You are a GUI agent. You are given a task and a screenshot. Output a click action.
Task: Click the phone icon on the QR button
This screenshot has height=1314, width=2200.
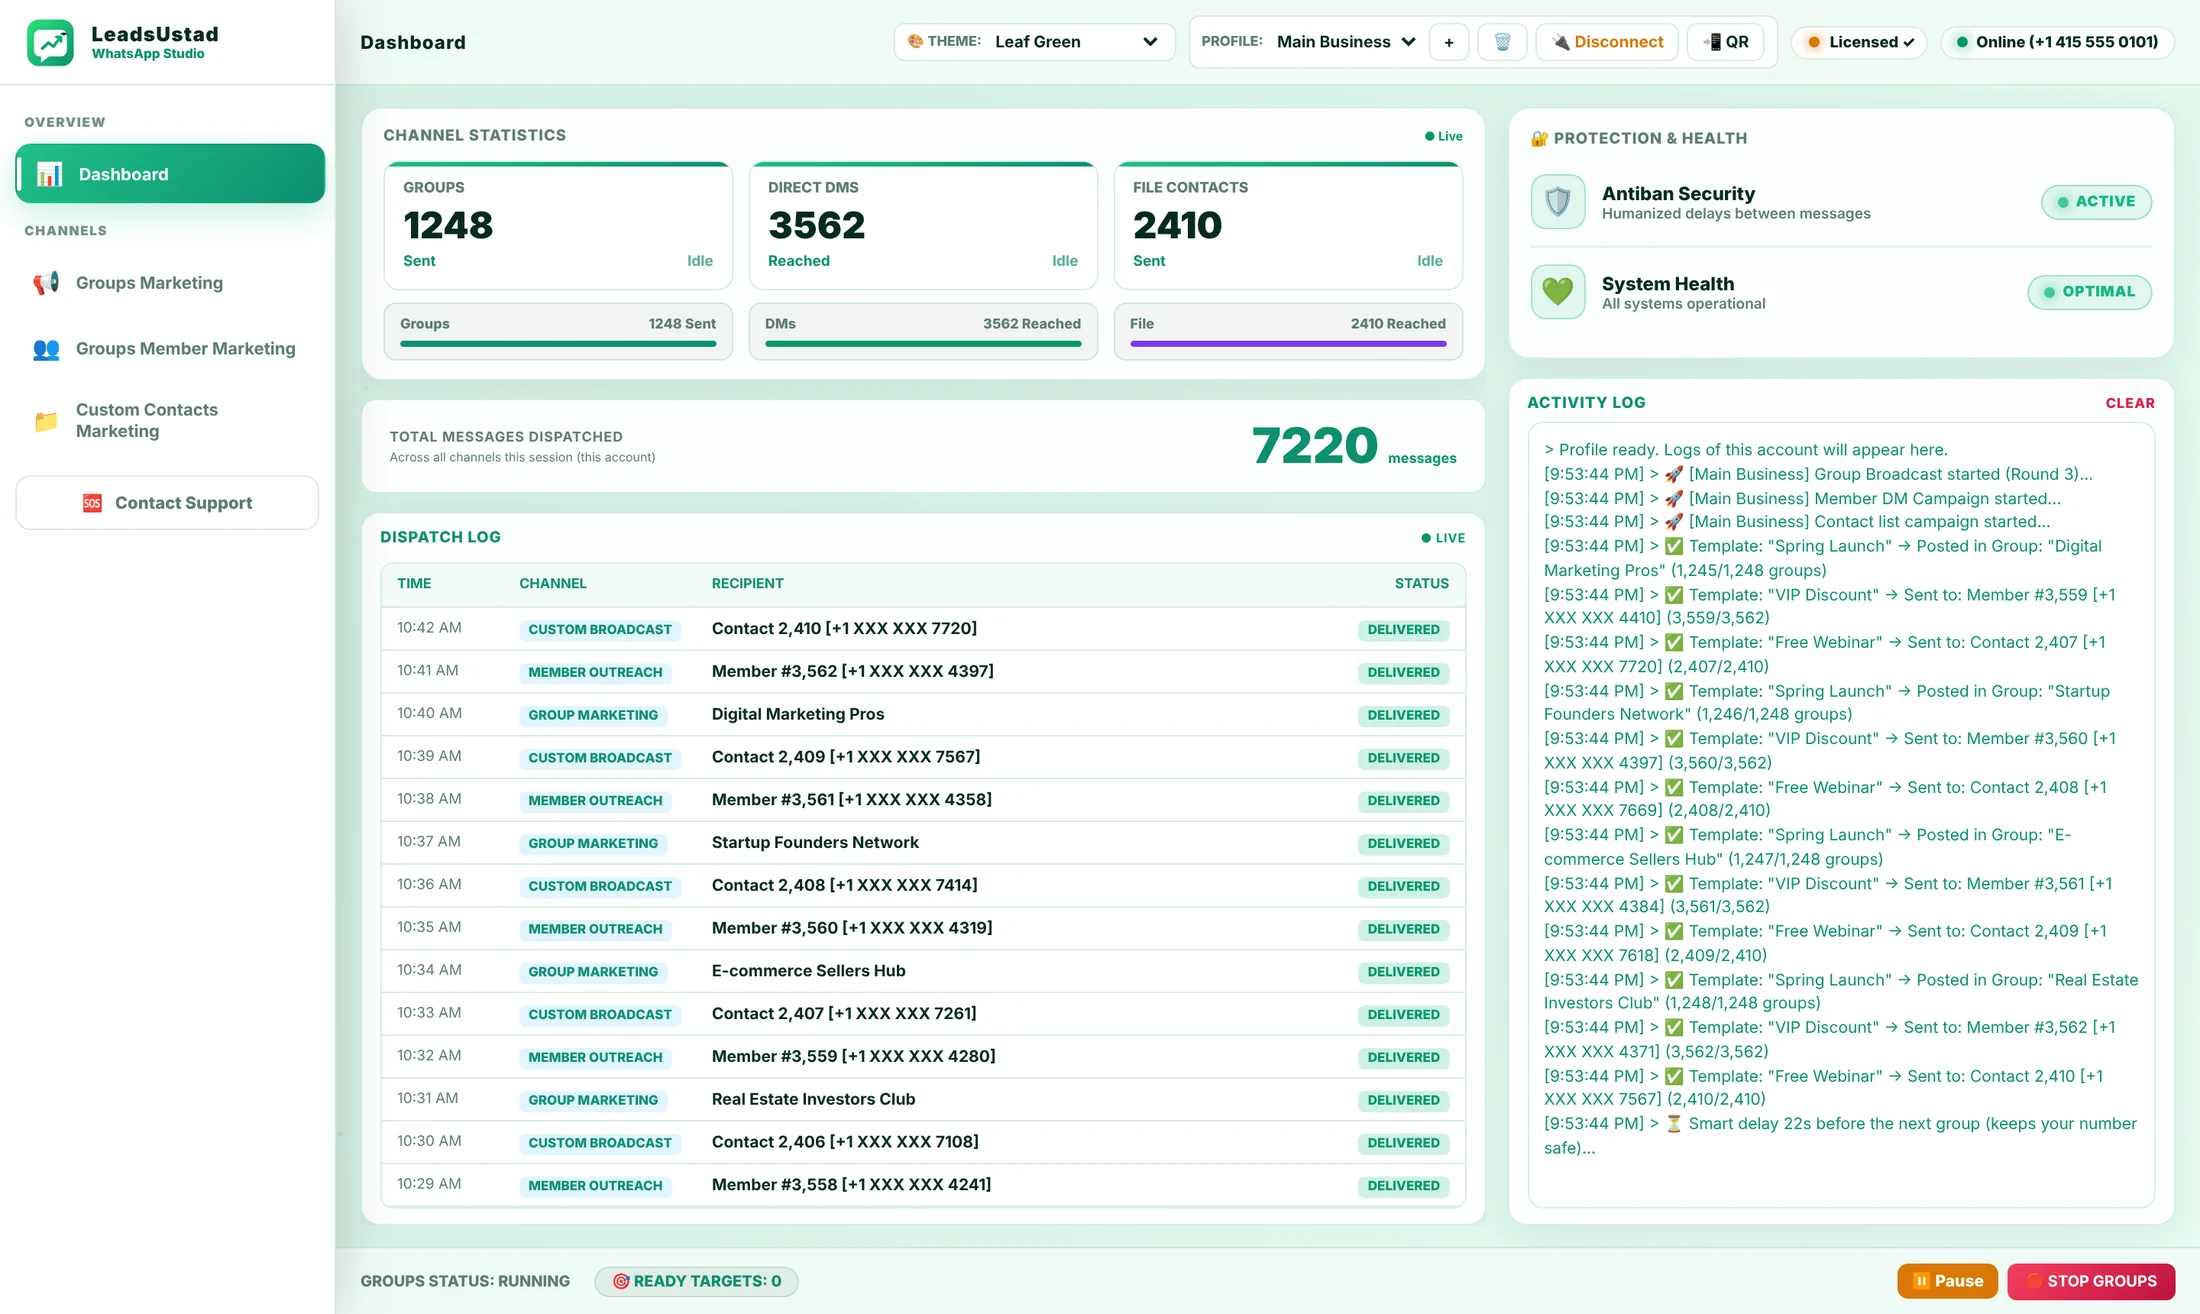[x=1712, y=42]
